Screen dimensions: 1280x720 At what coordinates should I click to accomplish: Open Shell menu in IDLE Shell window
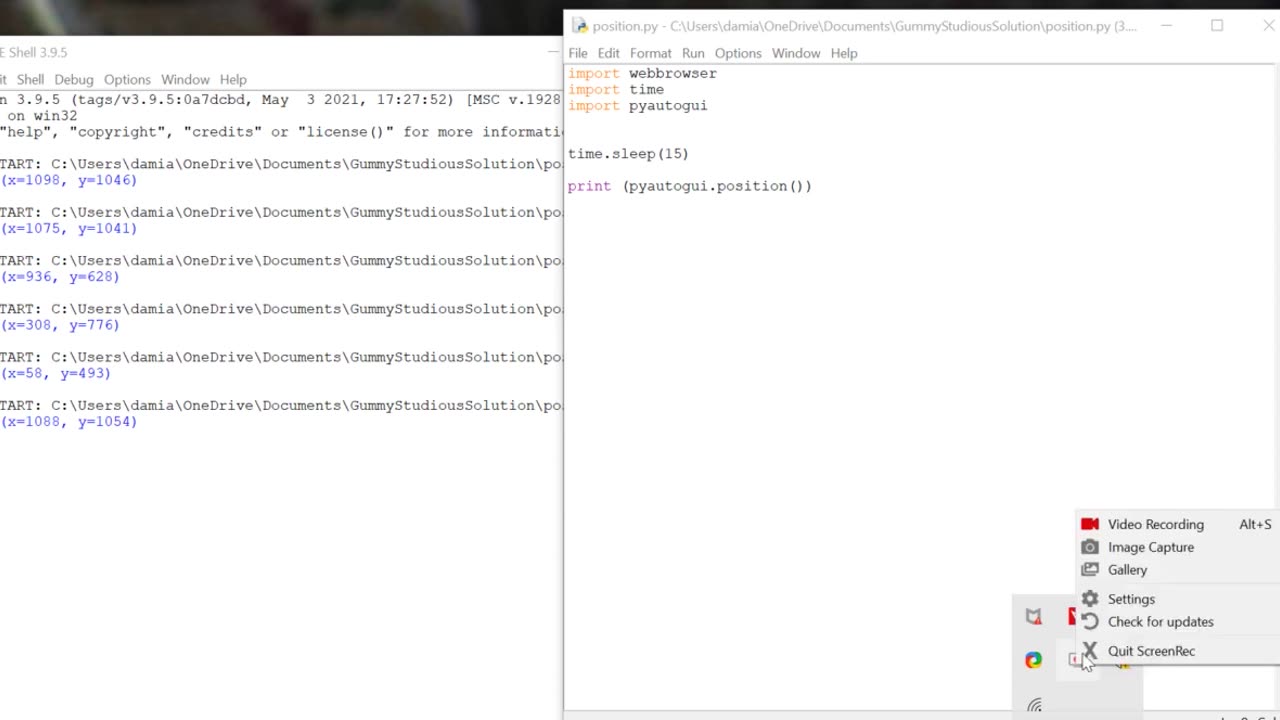coord(30,79)
